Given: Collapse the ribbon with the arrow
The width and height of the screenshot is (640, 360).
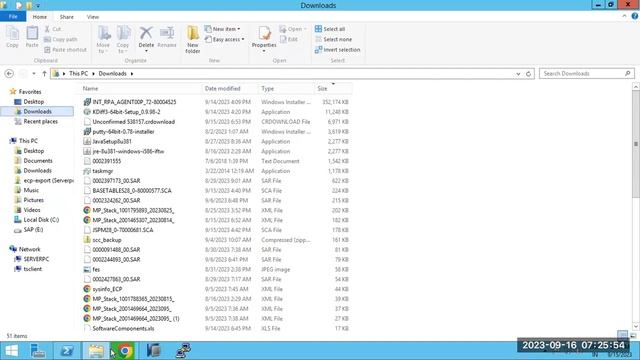Looking at the screenshot, I should pos(624,16).
